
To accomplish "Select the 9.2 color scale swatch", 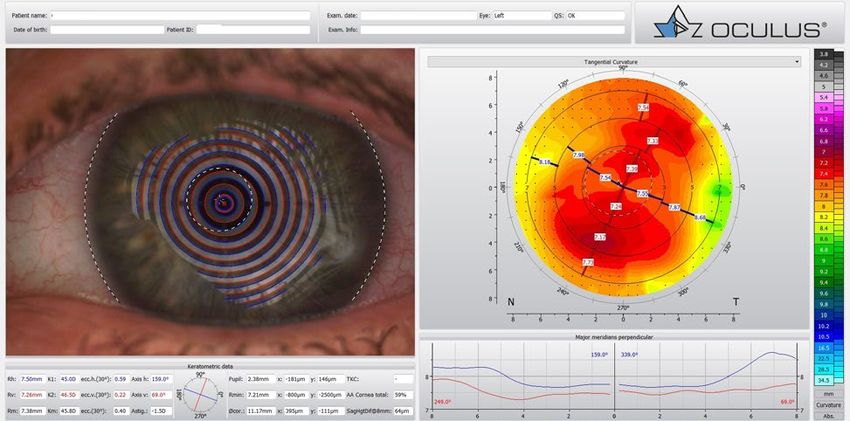I will 824,271.
